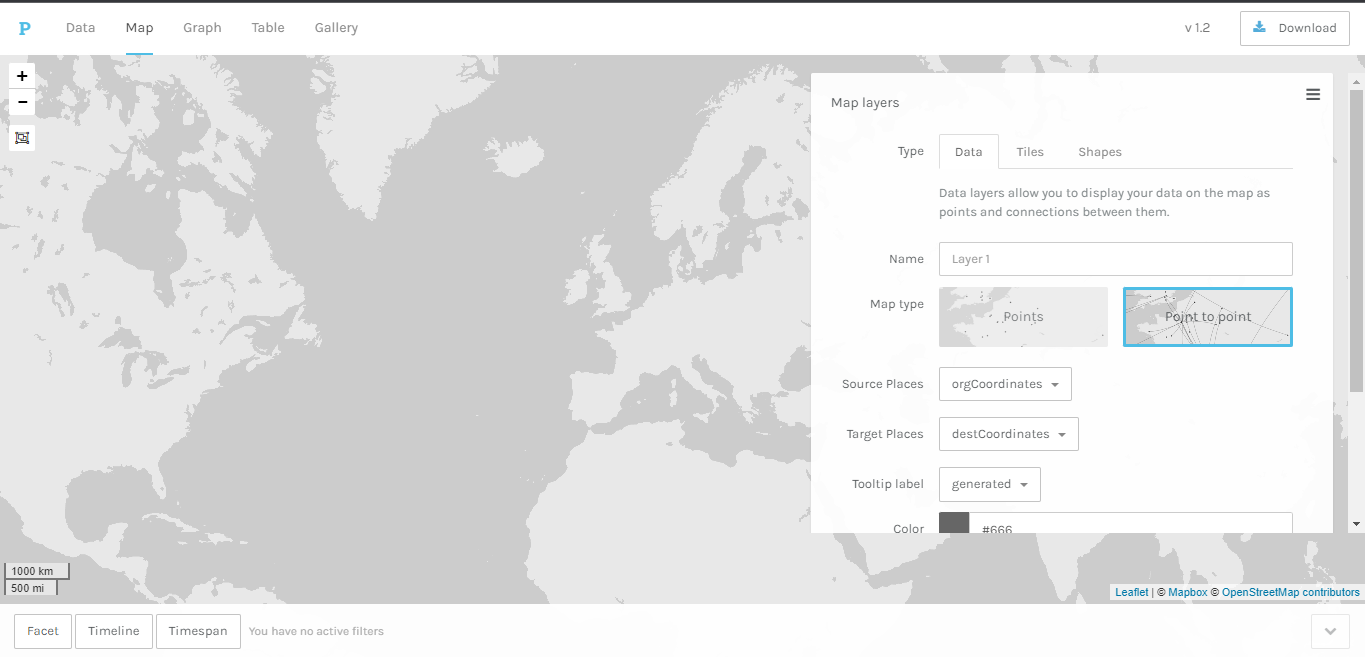Viewport: 1365px width, 657px height.
Task: Open the Source Places orgCoordinates dropdown
Action: tap(1005, 384)
